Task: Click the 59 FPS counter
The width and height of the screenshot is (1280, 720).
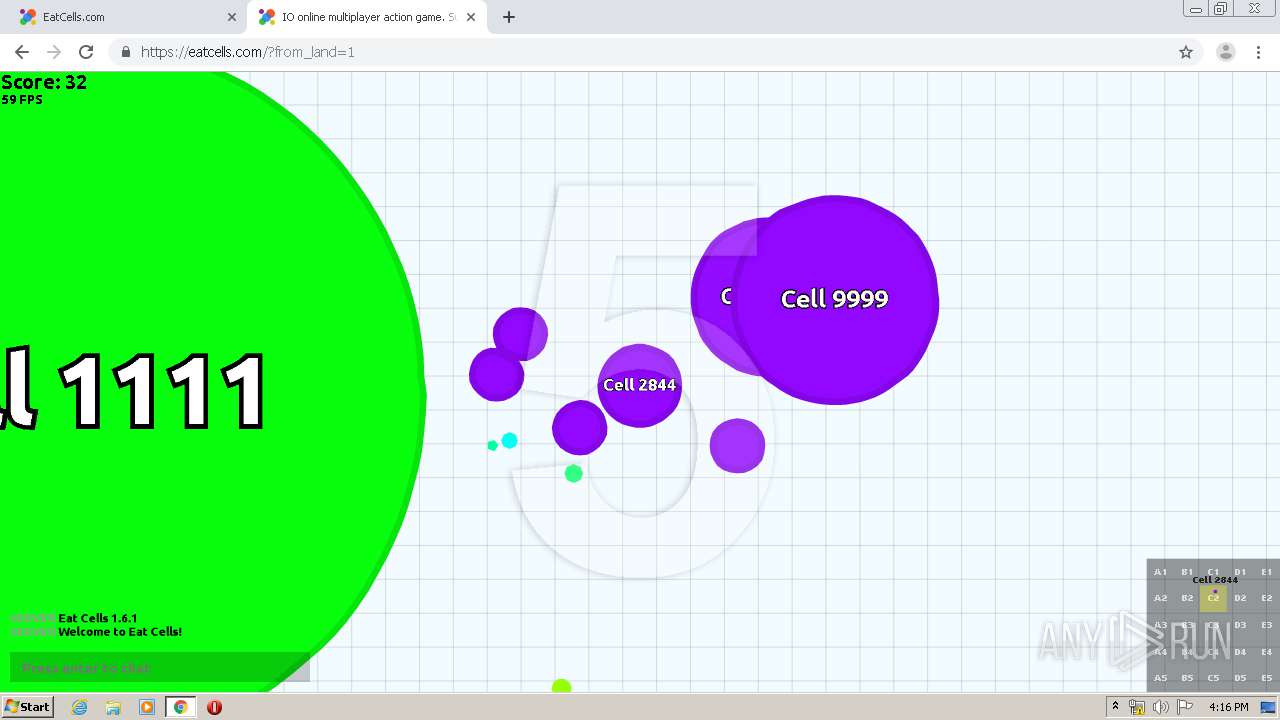Action: [x=22, y=100]
